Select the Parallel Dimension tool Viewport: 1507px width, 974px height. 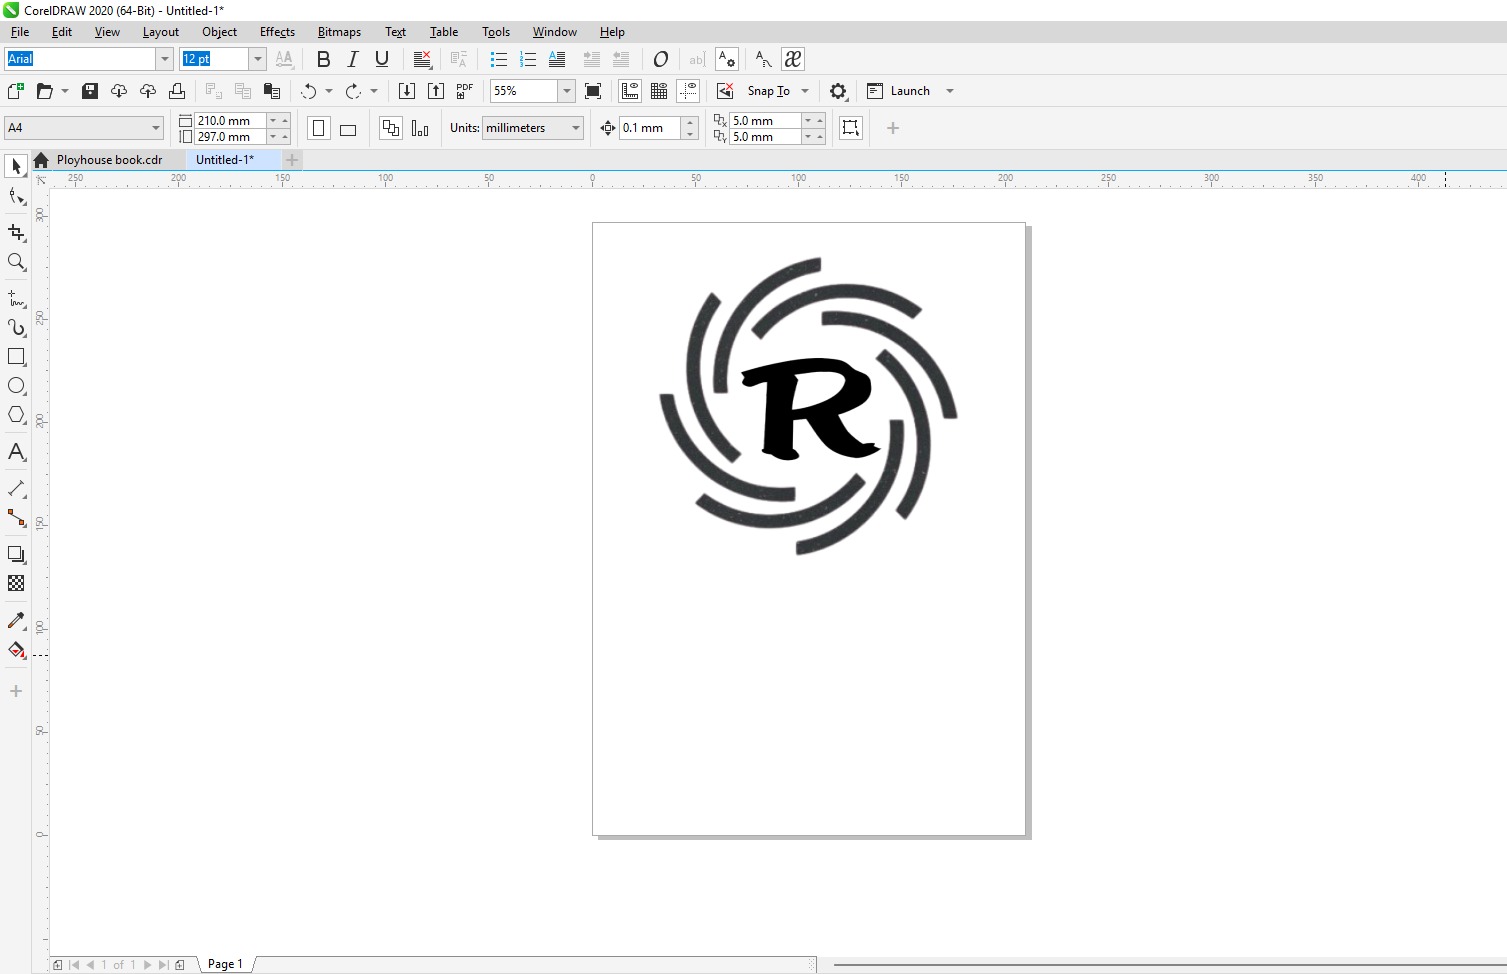pos(16,489)
